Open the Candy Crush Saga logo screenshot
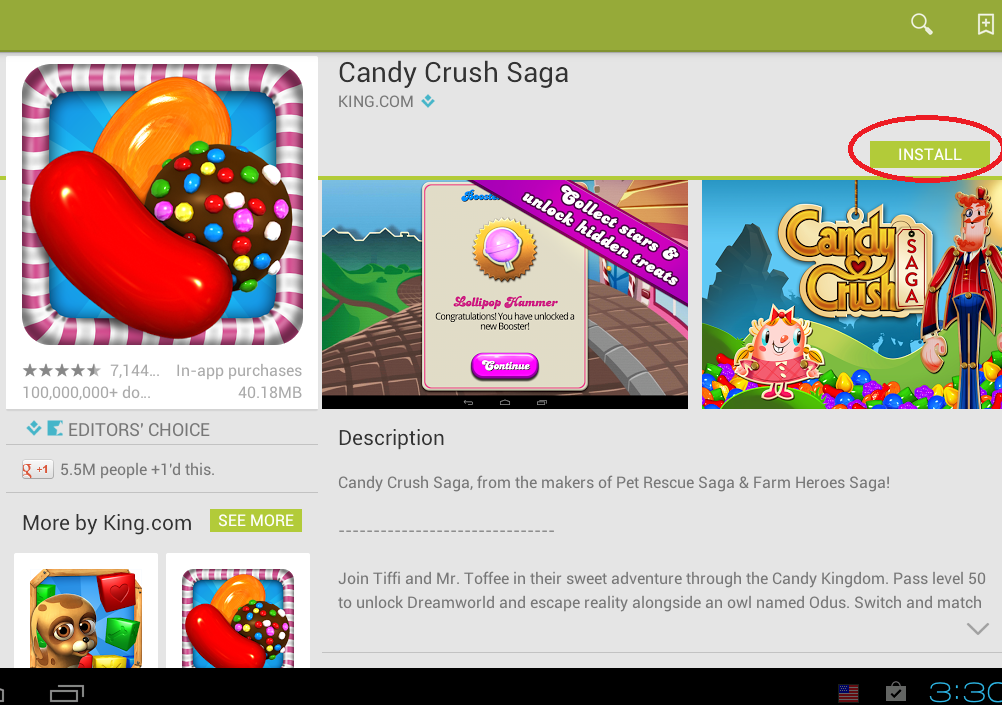The height and width of the screenshot is (705, 1002). pyautogui.click(x=852, y=295)
